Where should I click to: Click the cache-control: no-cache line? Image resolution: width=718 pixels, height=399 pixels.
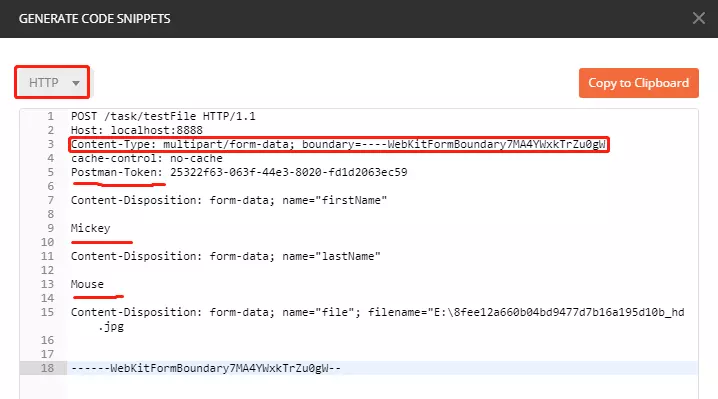pos(147,159)
